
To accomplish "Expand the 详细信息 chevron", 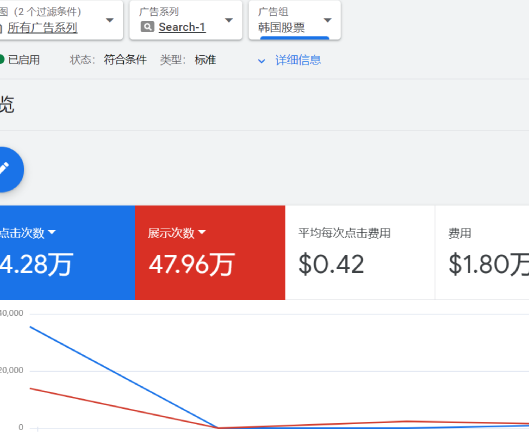I will [261, 61].
